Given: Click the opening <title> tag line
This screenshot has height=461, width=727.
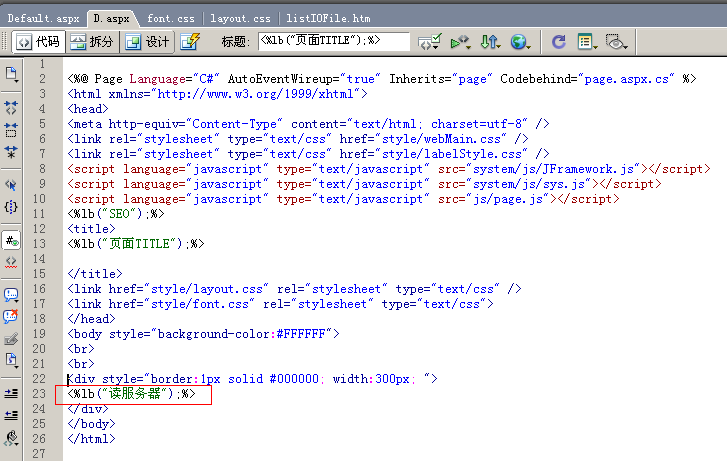Looking at the screenshot, I should pos(91,229).
